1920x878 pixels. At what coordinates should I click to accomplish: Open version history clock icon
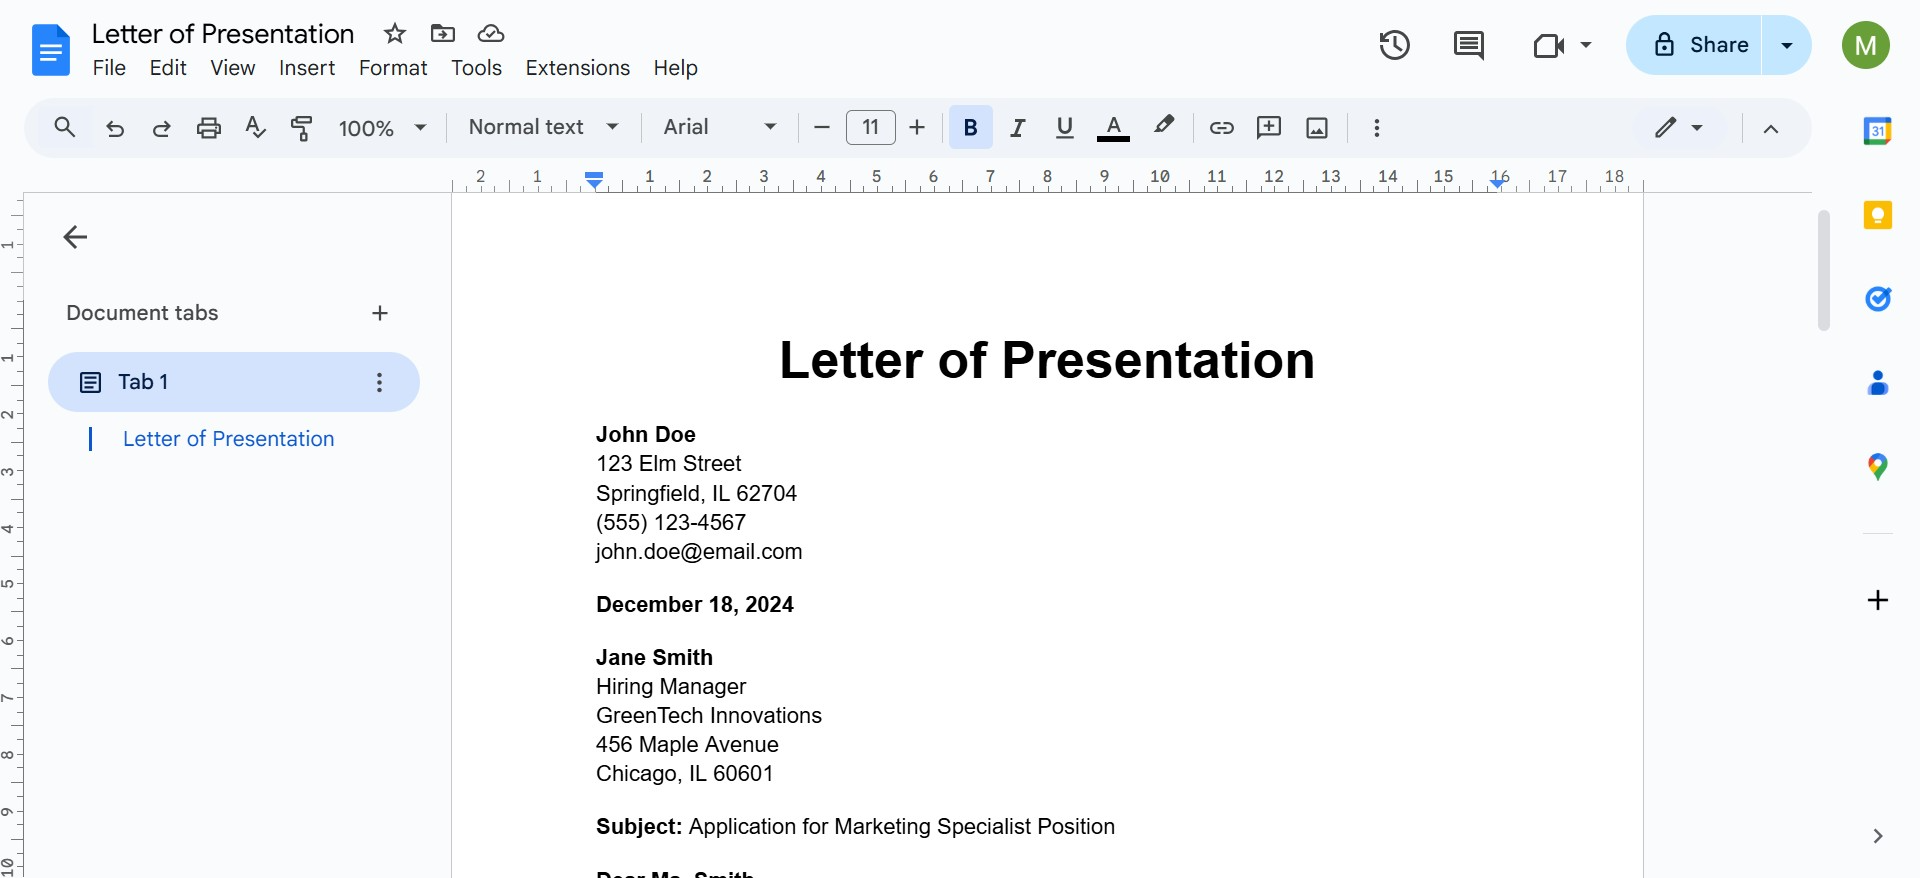click(x=1394, y=45)
